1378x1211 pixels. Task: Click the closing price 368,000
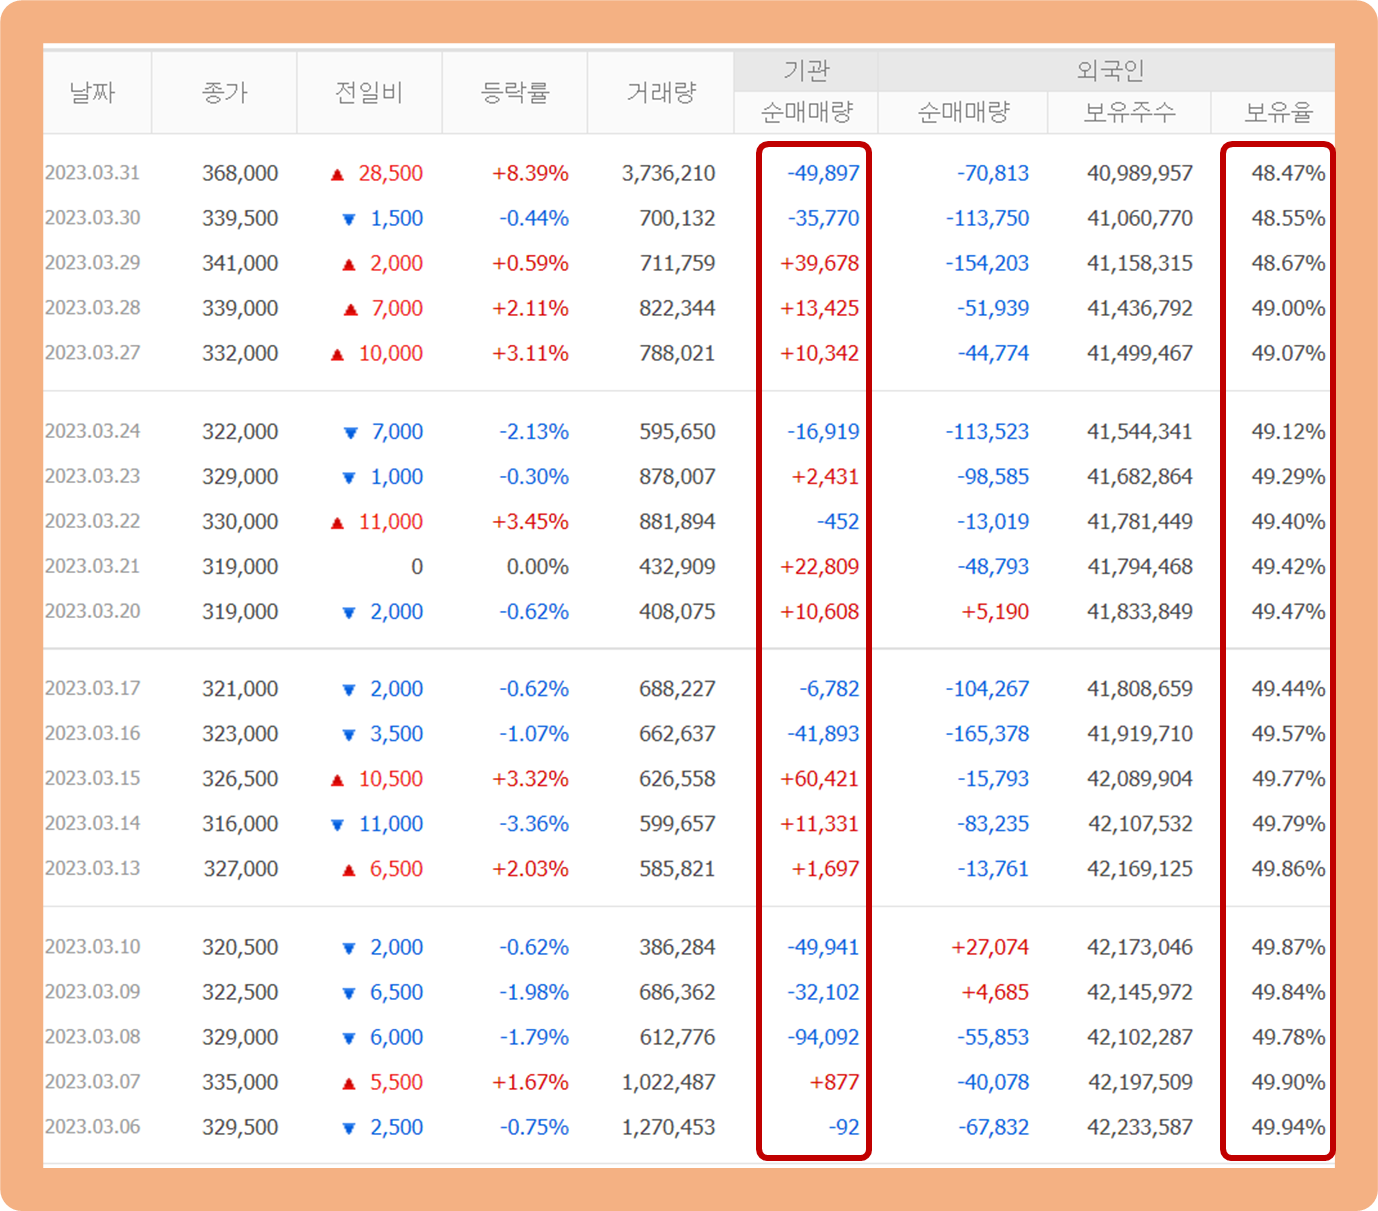(x=240, y=173)
